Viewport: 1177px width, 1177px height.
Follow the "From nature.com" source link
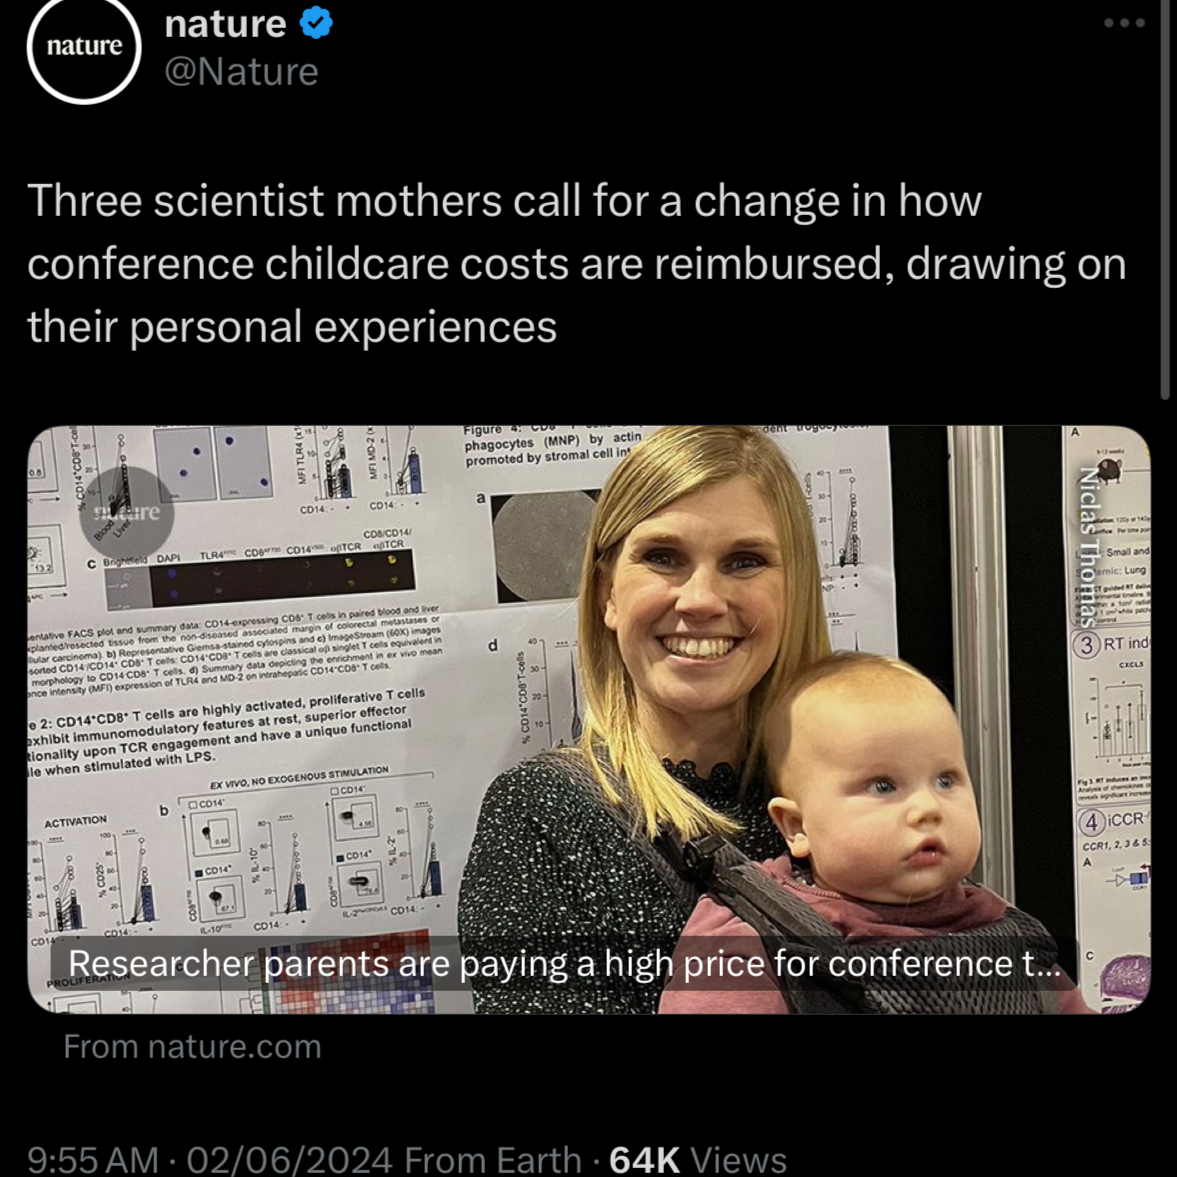click(x=192, y=1047)
